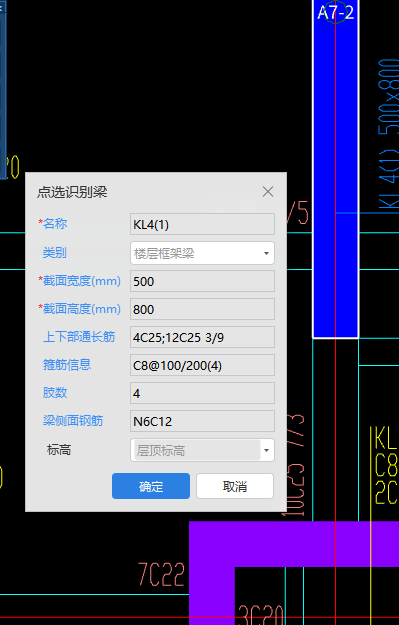Click the 7C22 rebar annotation in drawing
The height and width of the screenshot is (625, 399).
161,574
